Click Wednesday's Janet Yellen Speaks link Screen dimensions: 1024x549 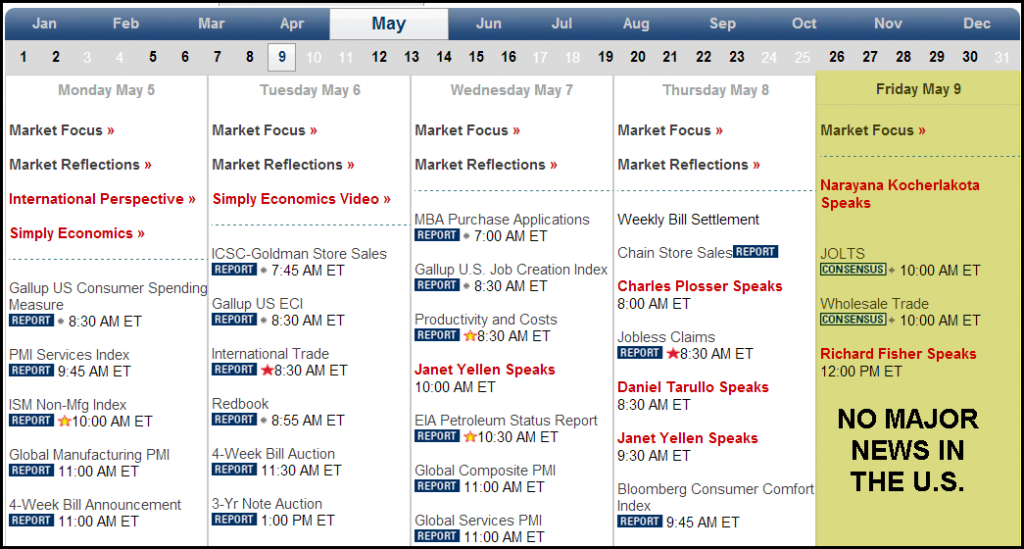pyautogui.click(x=485, y=369)
